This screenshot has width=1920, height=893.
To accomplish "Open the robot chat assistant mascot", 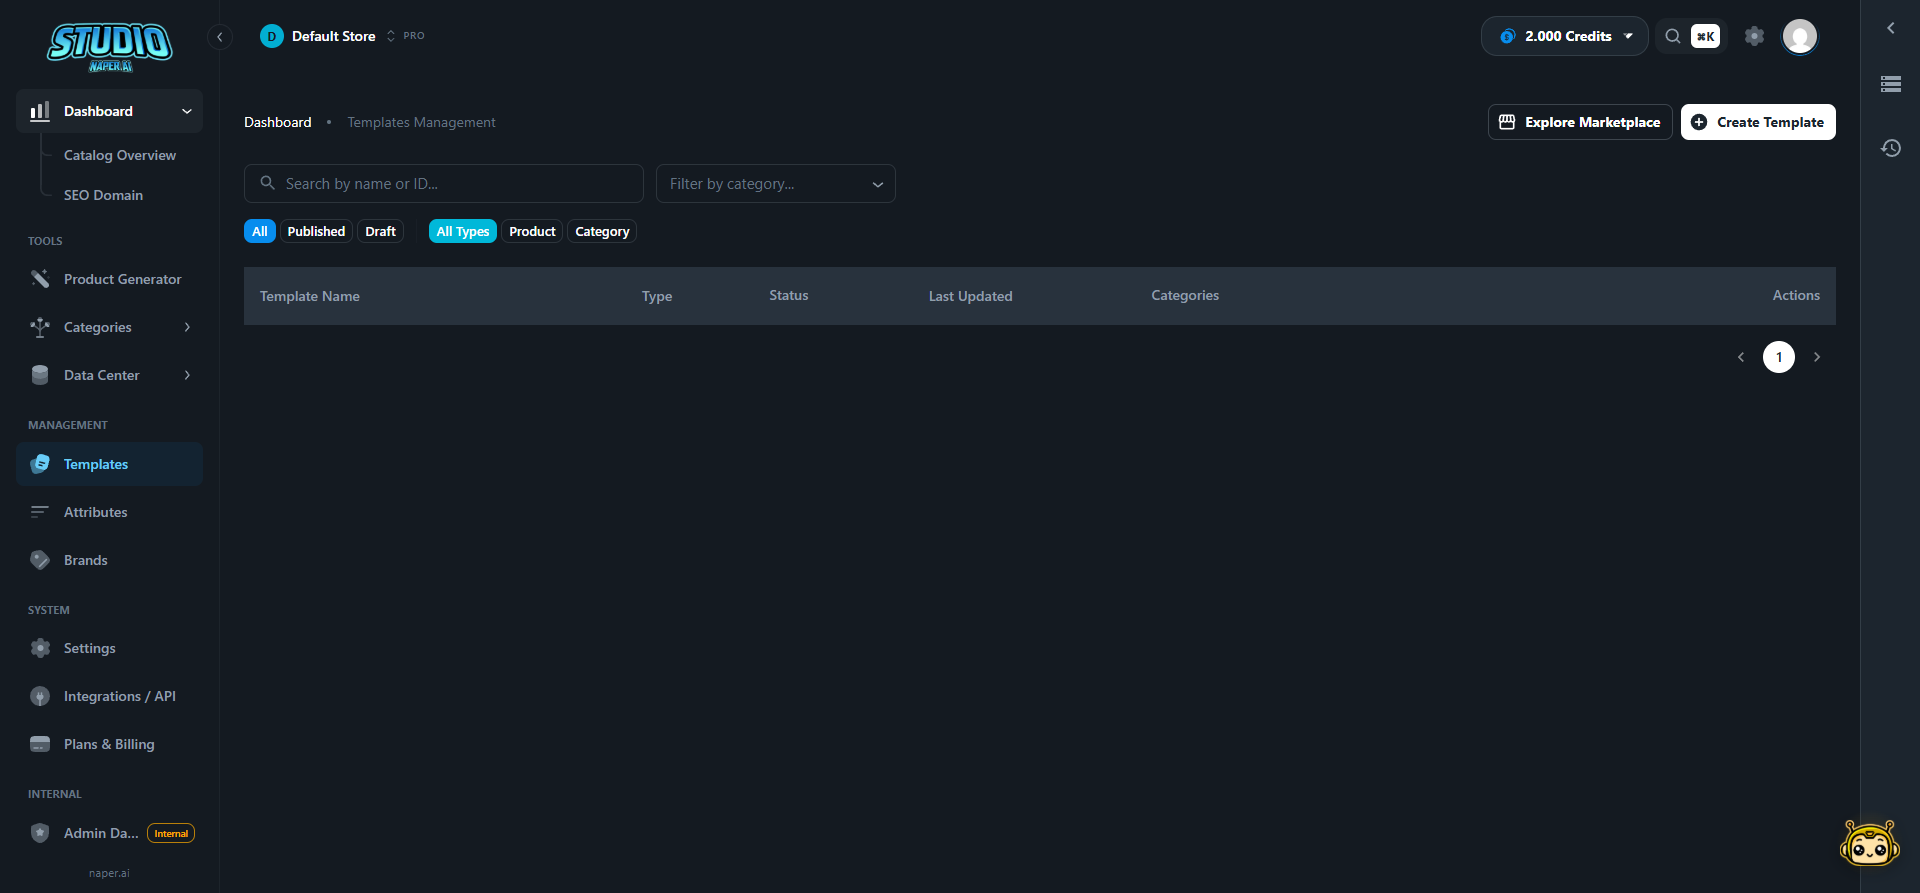I will pos(1869,843).
